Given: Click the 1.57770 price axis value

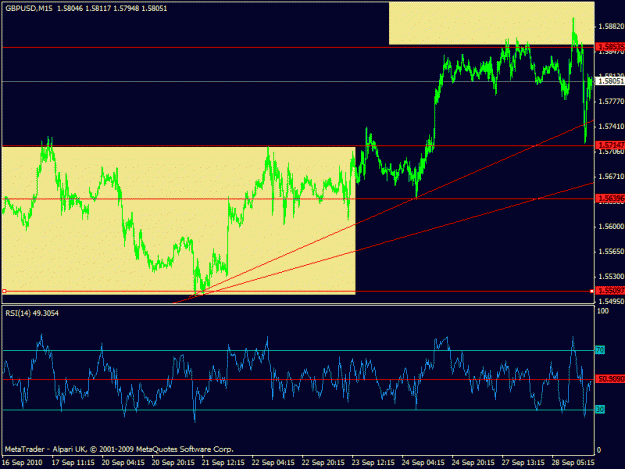Looking at the screenshot, I should point(611,102).
